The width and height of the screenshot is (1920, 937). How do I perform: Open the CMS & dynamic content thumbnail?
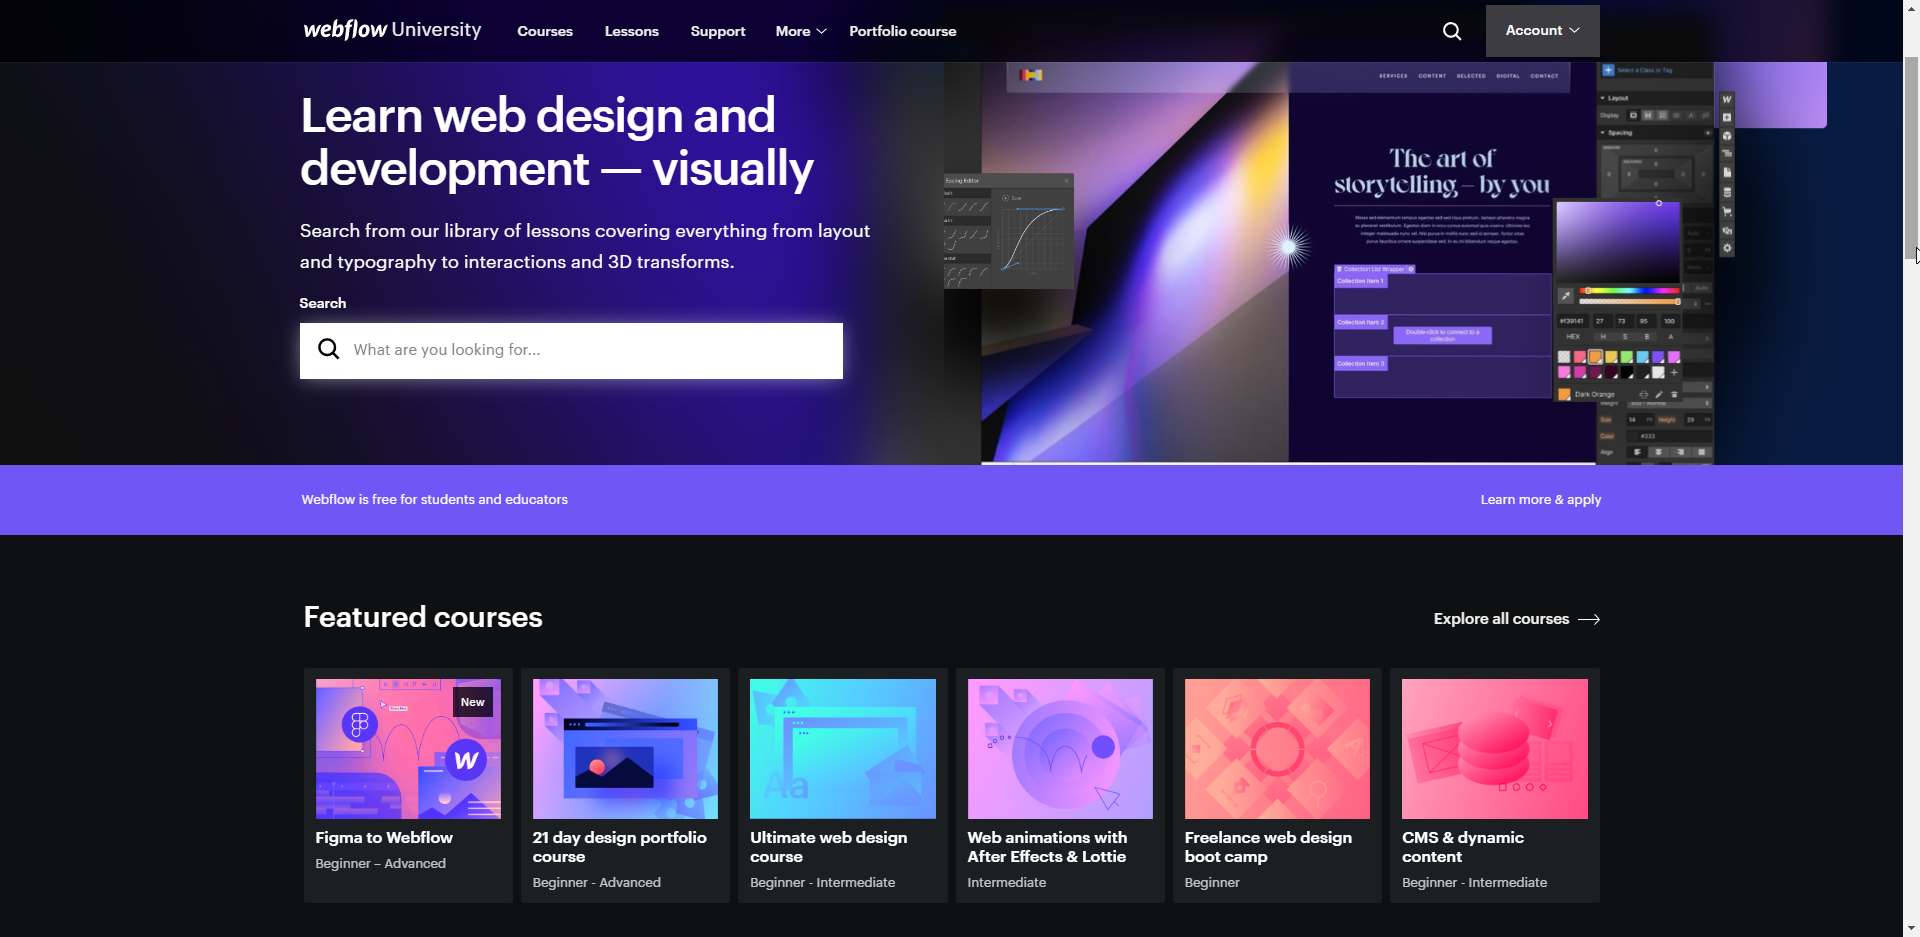[1495, 749]
